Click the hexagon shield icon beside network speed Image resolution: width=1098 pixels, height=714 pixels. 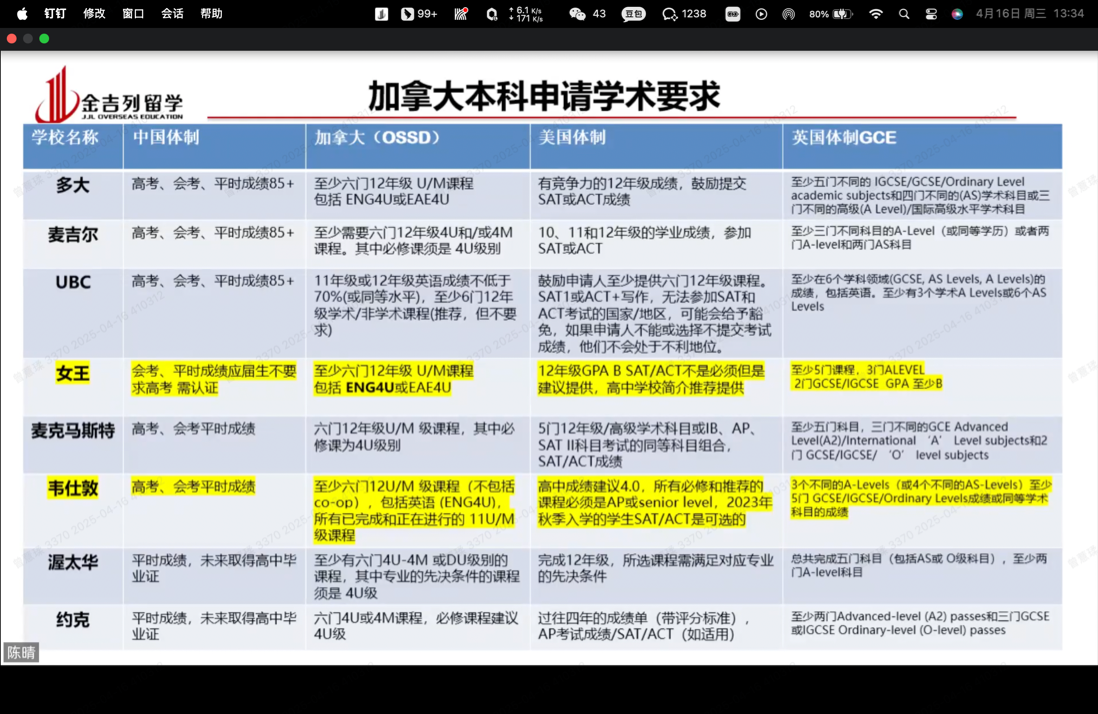(492, 13)
